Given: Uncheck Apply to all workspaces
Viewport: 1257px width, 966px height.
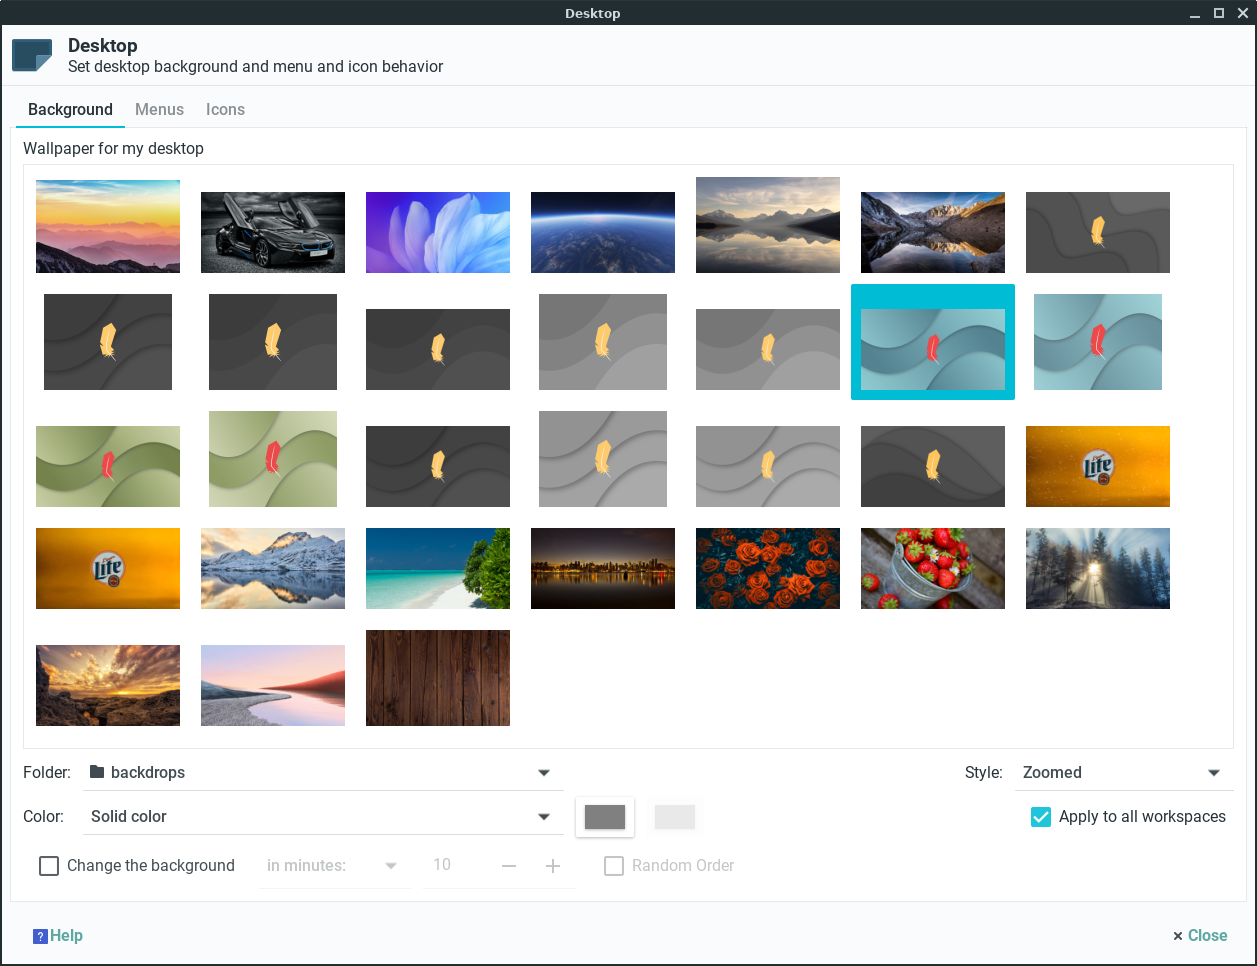Looking at the screenshot, I should [1040, 816].
